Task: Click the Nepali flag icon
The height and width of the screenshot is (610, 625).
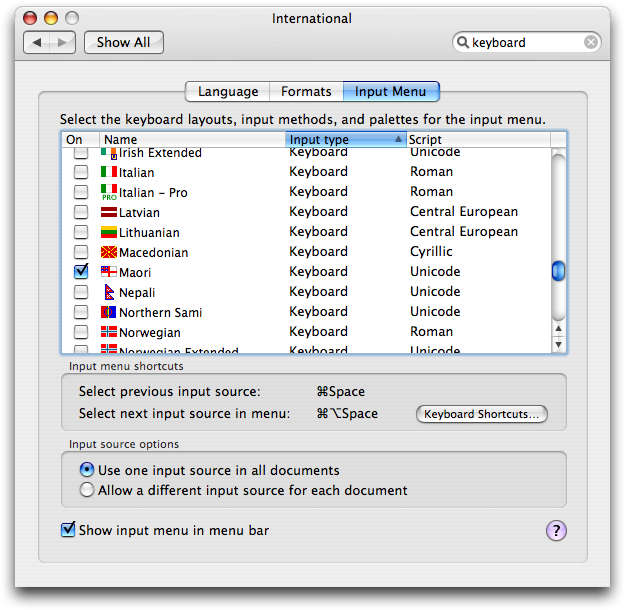Action: click(x=109, y=292)
